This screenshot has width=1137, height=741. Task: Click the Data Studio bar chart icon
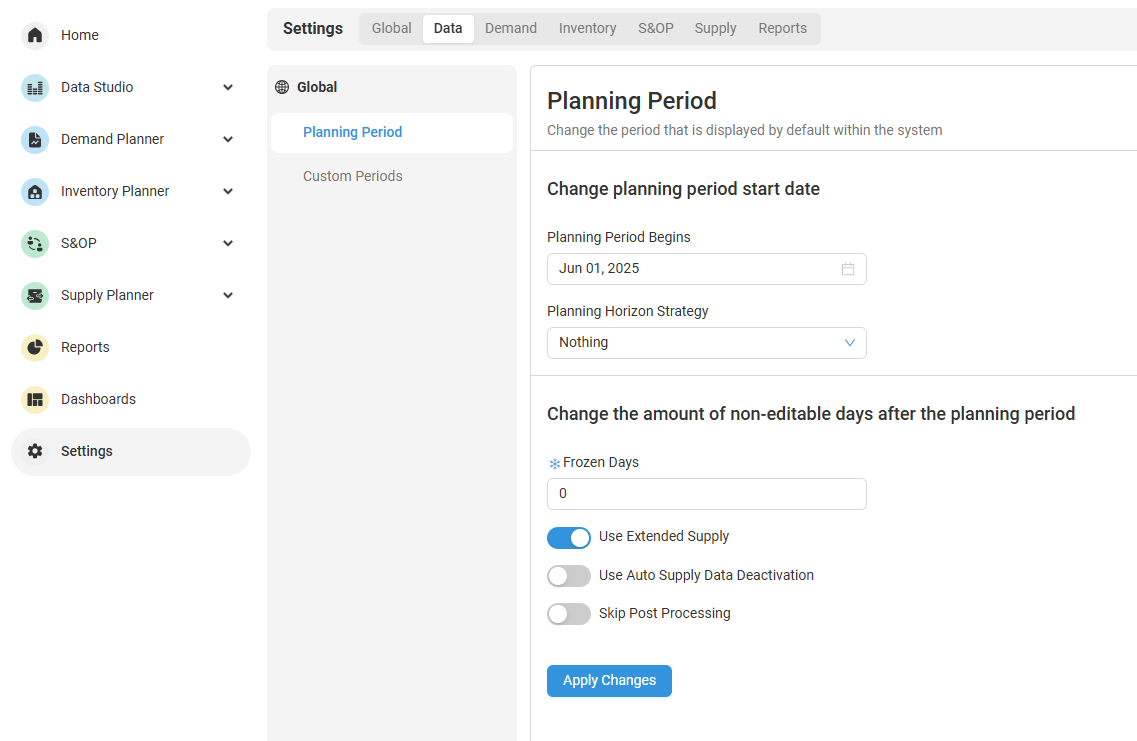point(35,87)
